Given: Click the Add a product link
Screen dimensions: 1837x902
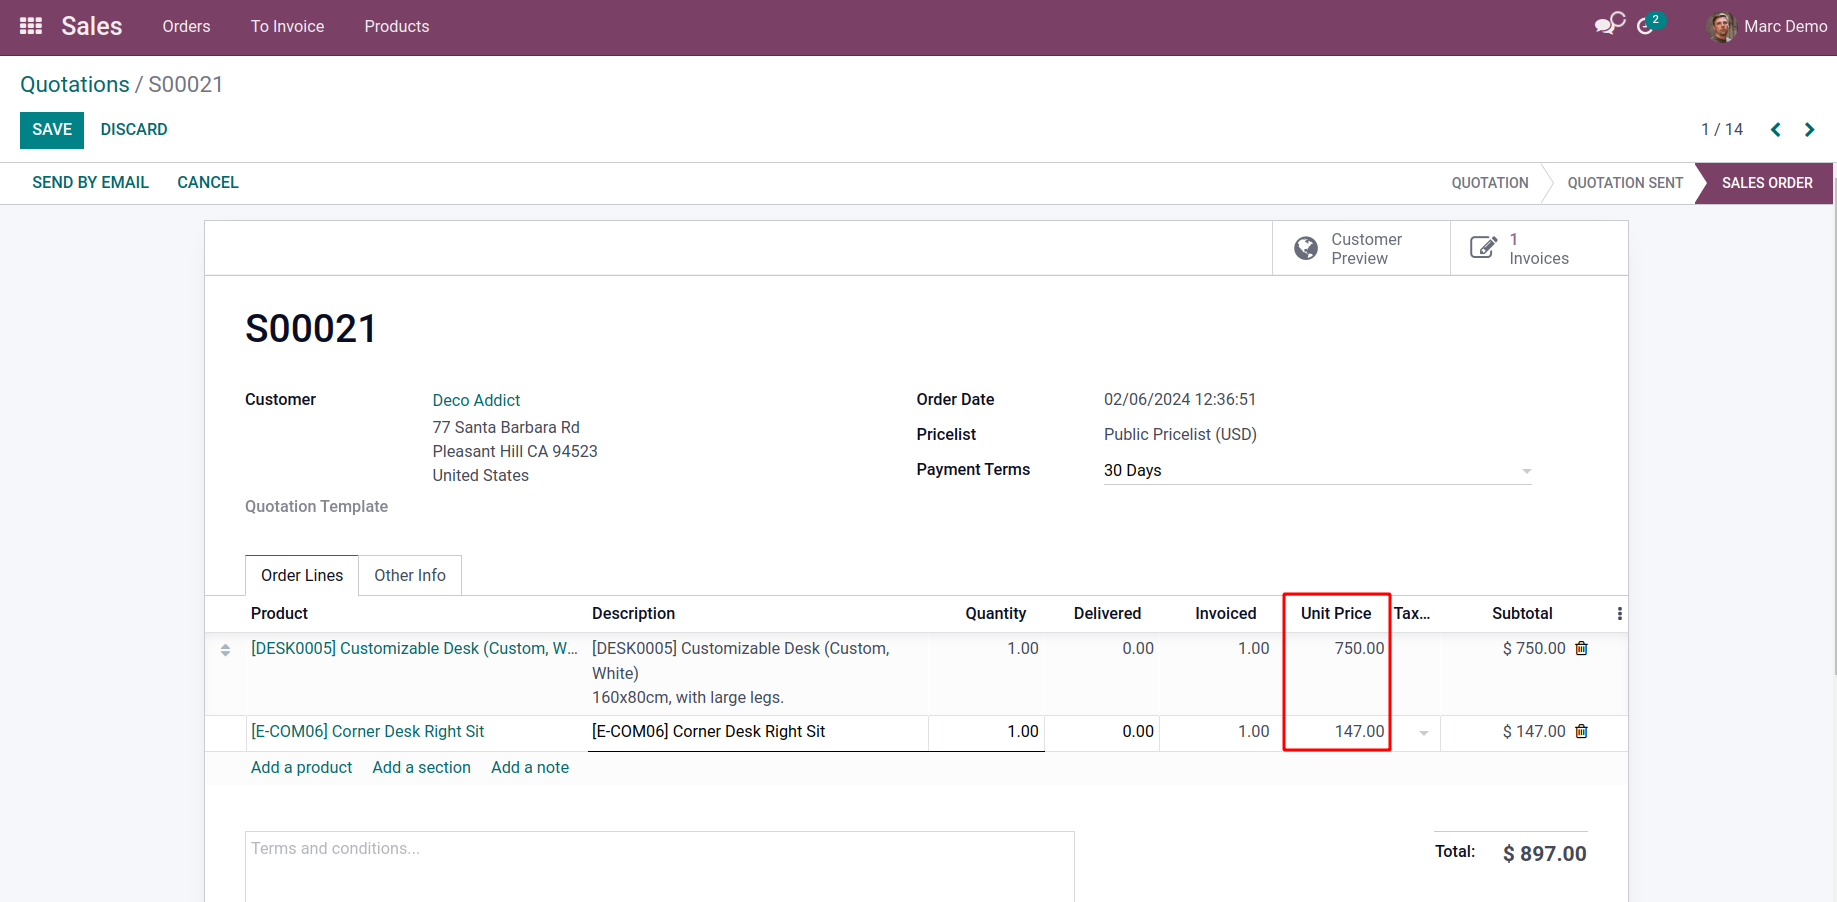Looking at the screenshot, I should coord(301,768).
